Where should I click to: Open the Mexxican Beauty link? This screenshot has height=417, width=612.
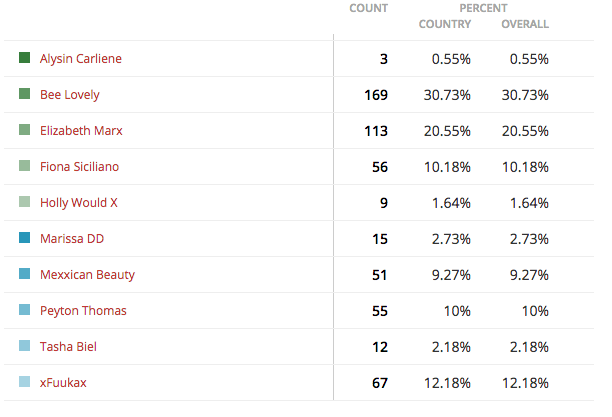tap(87, 275)
